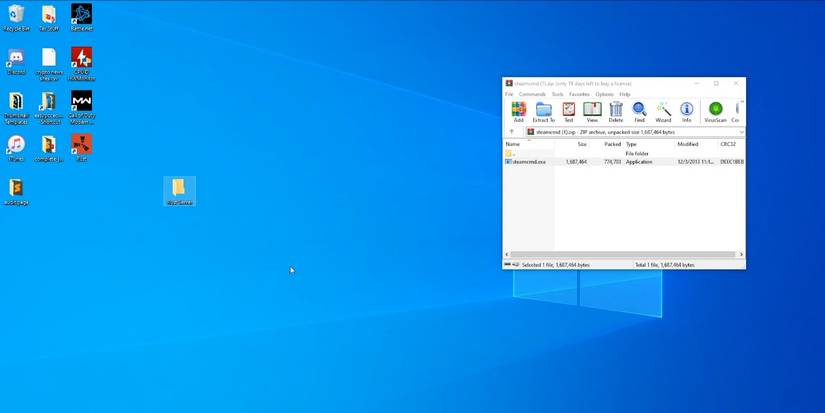Select the parent folder ".." entry
Screen dimensions: 825x413
click(x=510, y=153)
